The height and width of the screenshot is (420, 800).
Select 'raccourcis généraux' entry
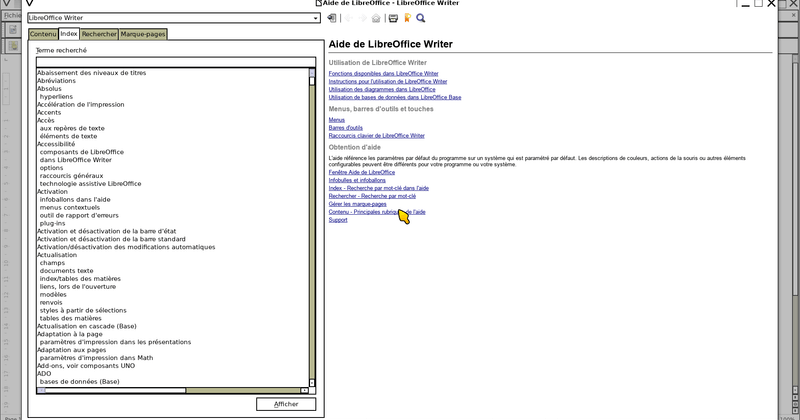coord(71,176)
